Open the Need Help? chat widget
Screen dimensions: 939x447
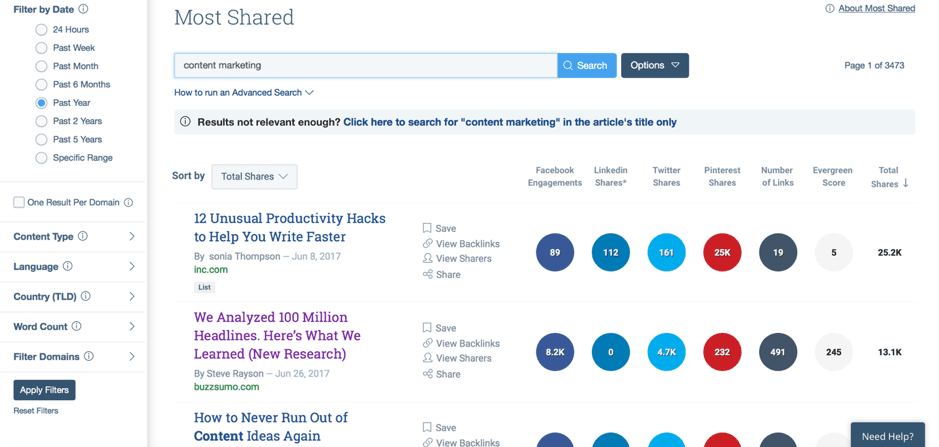(887, 435)
